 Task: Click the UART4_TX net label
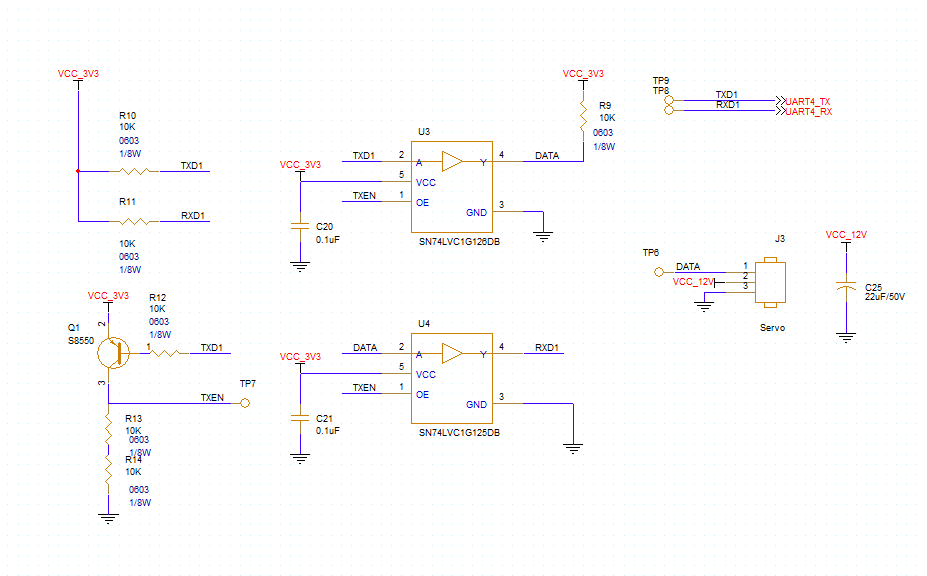click(809, 100)
